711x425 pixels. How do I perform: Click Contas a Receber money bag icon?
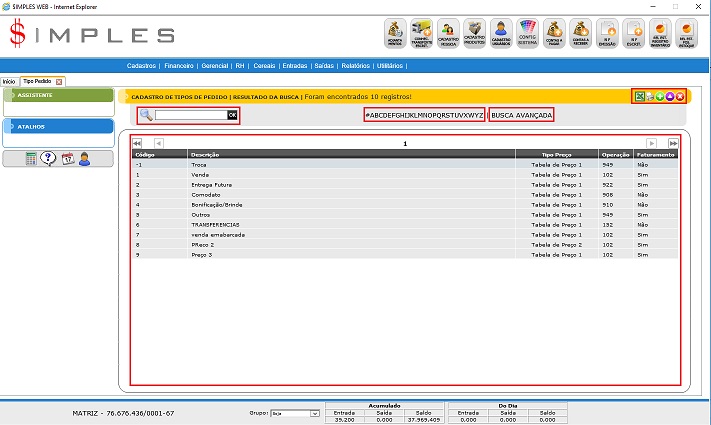(580, 34)
